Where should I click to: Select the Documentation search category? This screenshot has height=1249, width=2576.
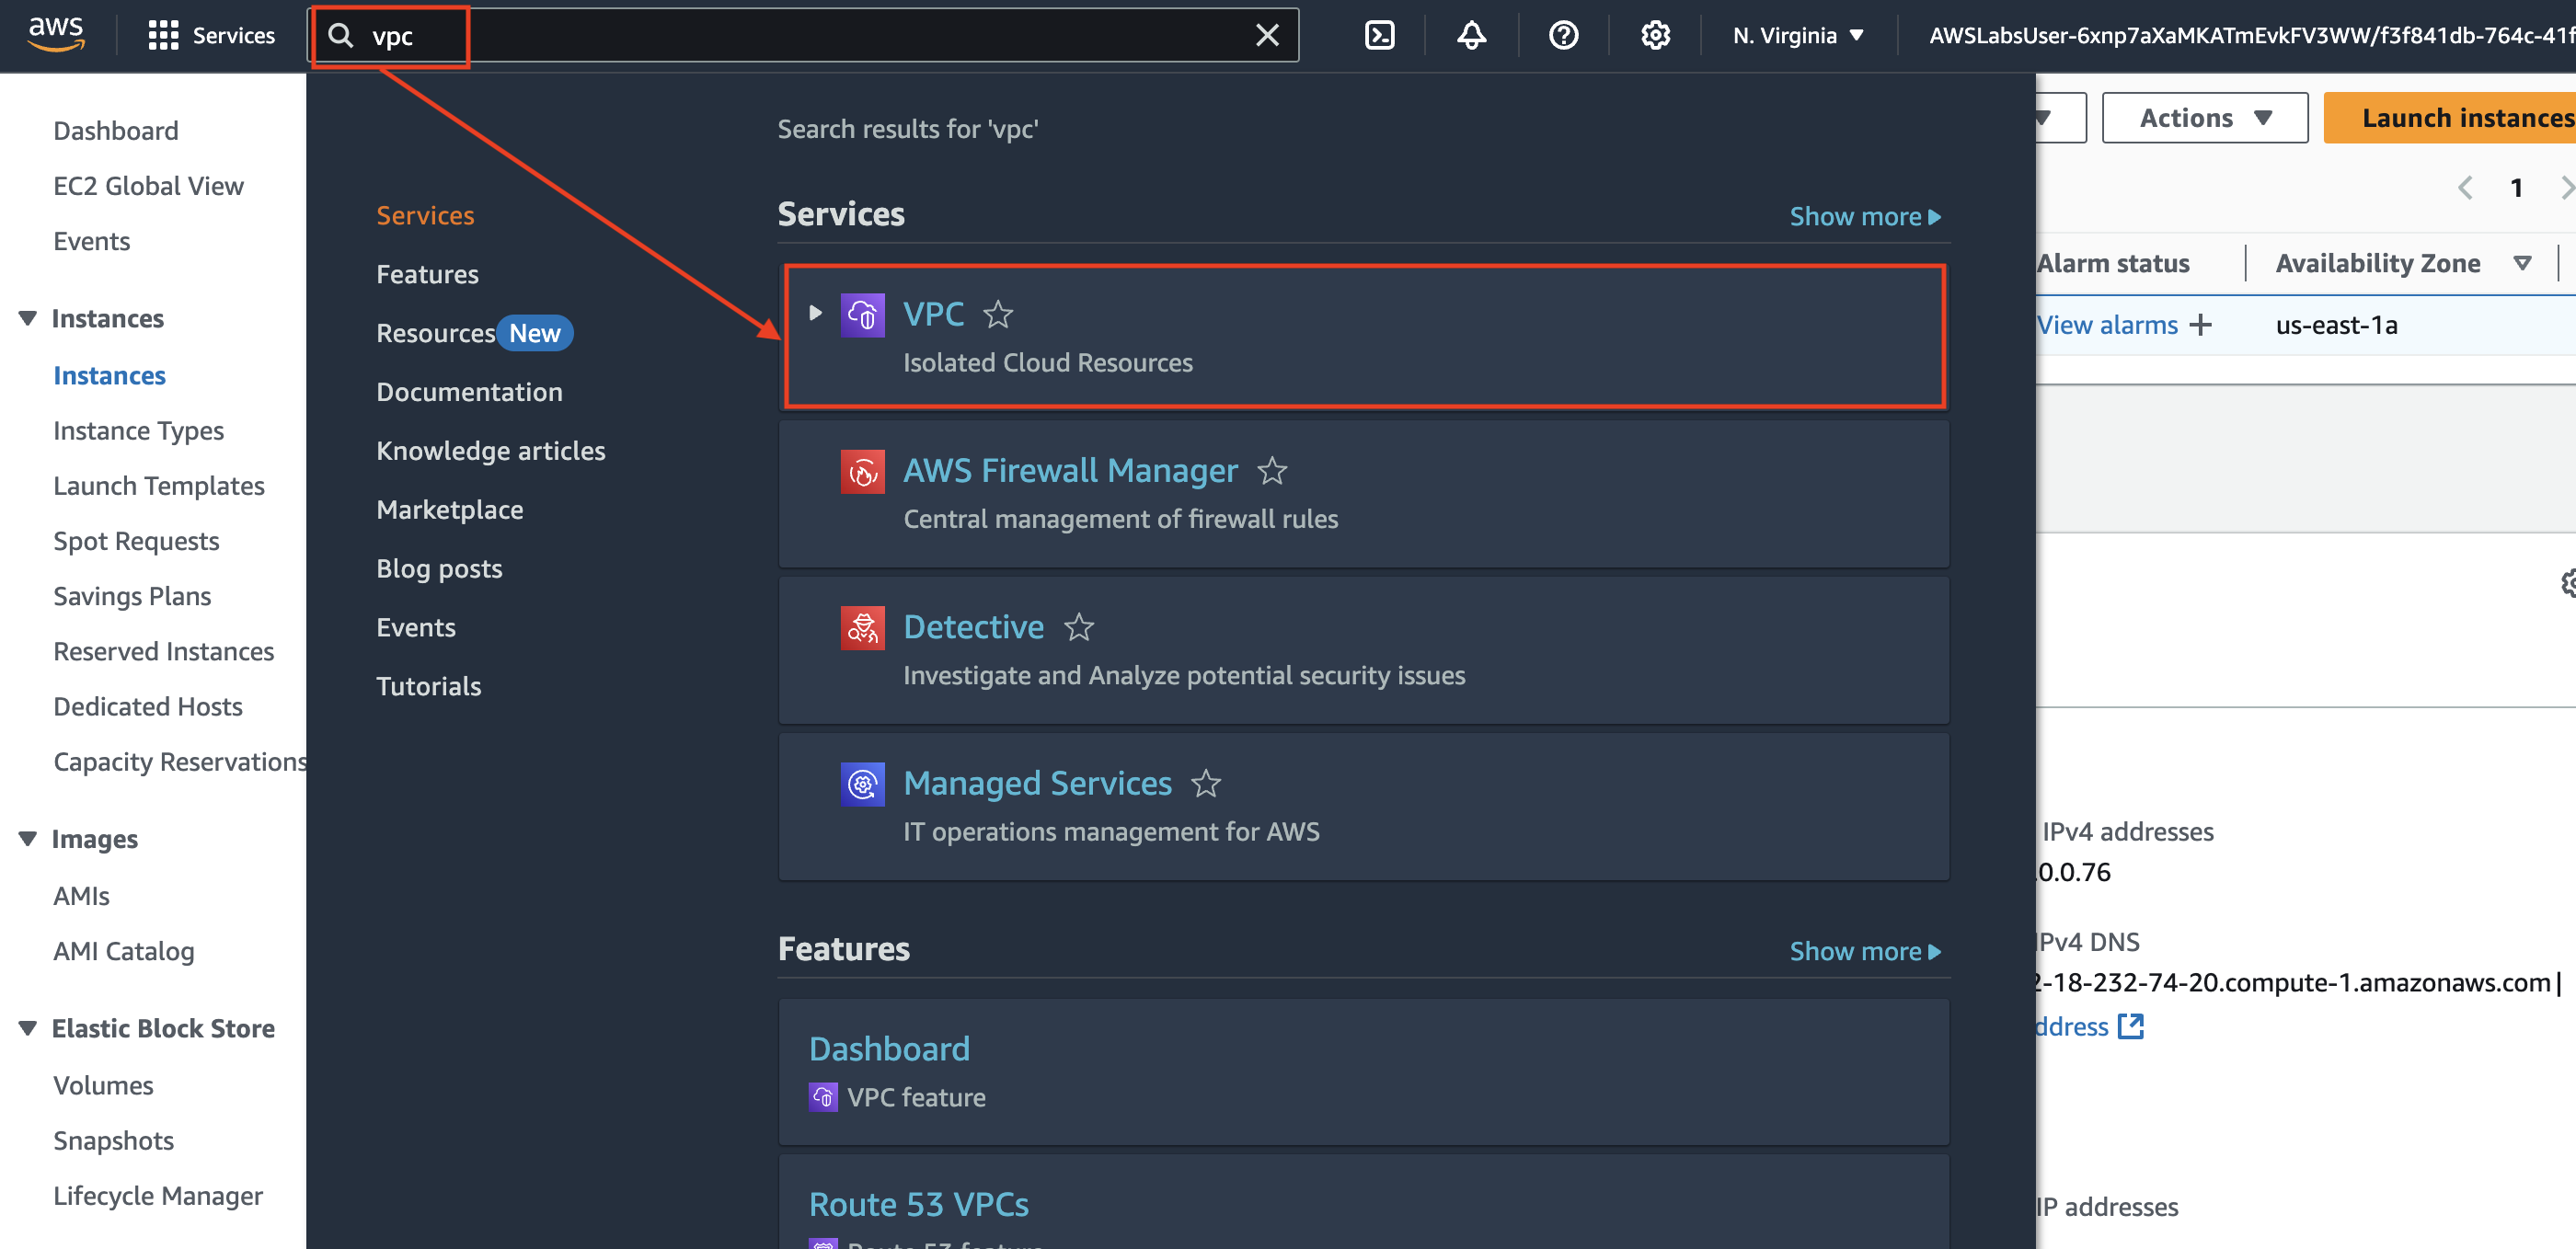[x=469, y=392]
